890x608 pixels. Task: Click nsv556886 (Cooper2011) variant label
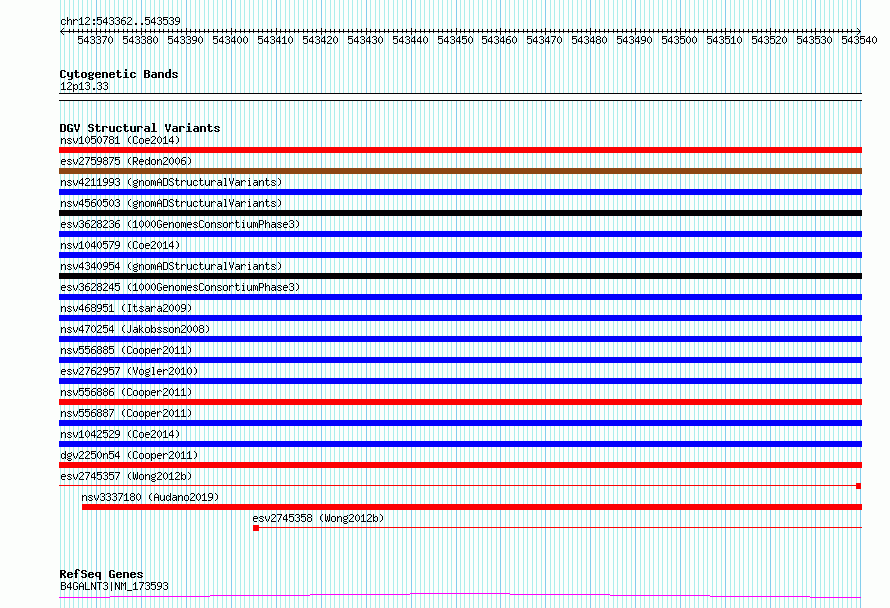[x=126, y=392]
